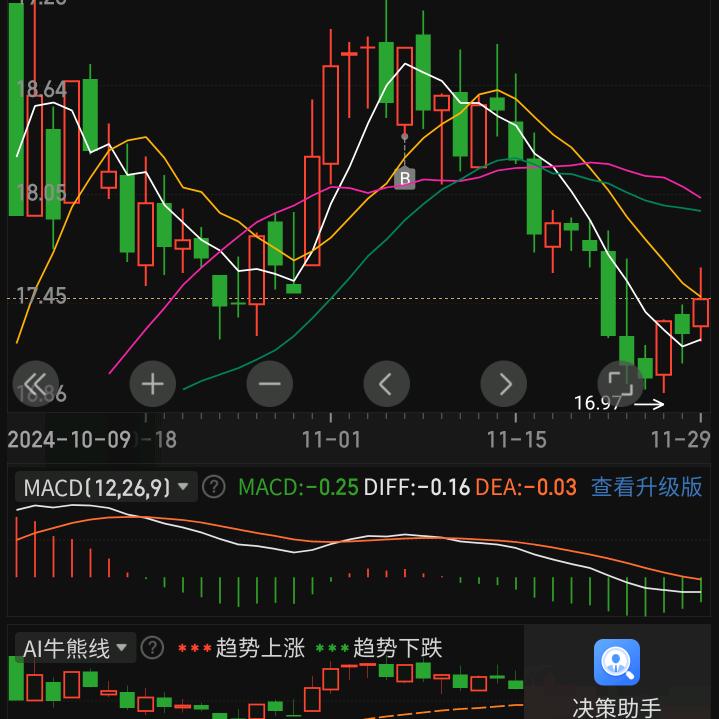Tap the DEA:-0.03 value in the MACD header
Viewport: 719px width, 719px height.
(x=526, y=487)
